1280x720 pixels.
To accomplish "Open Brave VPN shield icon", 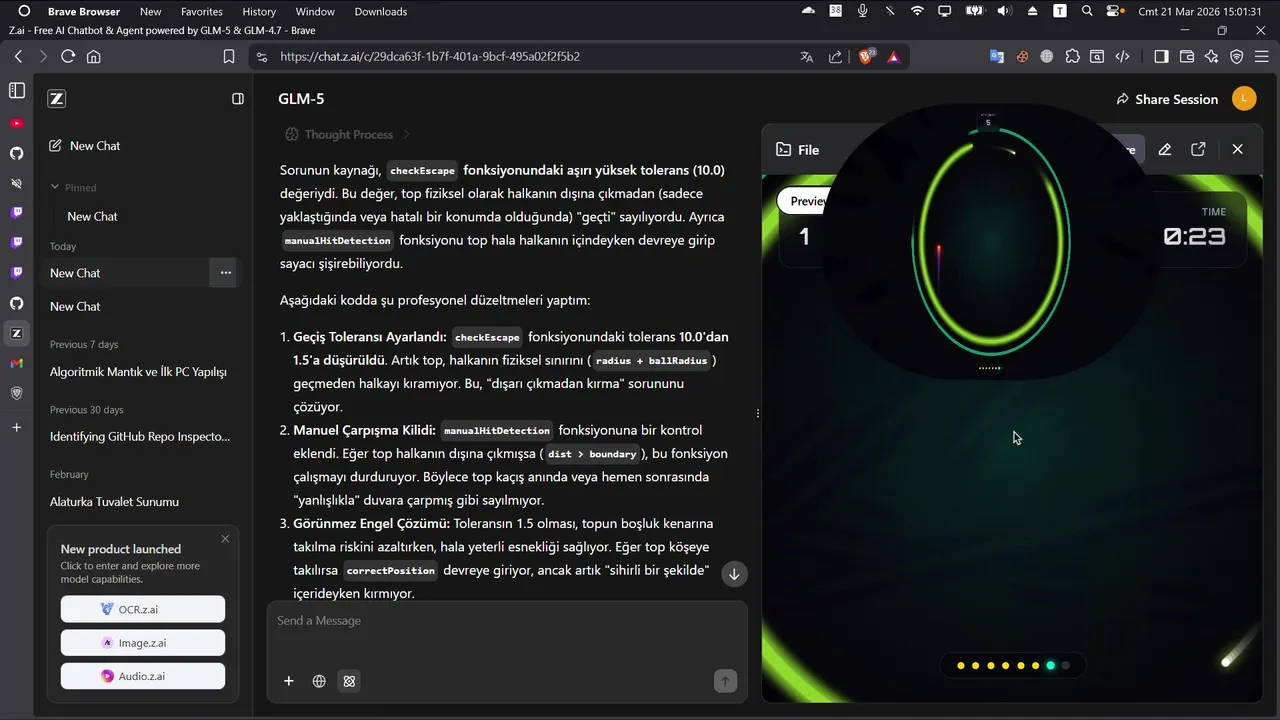I will point(1237,57).
